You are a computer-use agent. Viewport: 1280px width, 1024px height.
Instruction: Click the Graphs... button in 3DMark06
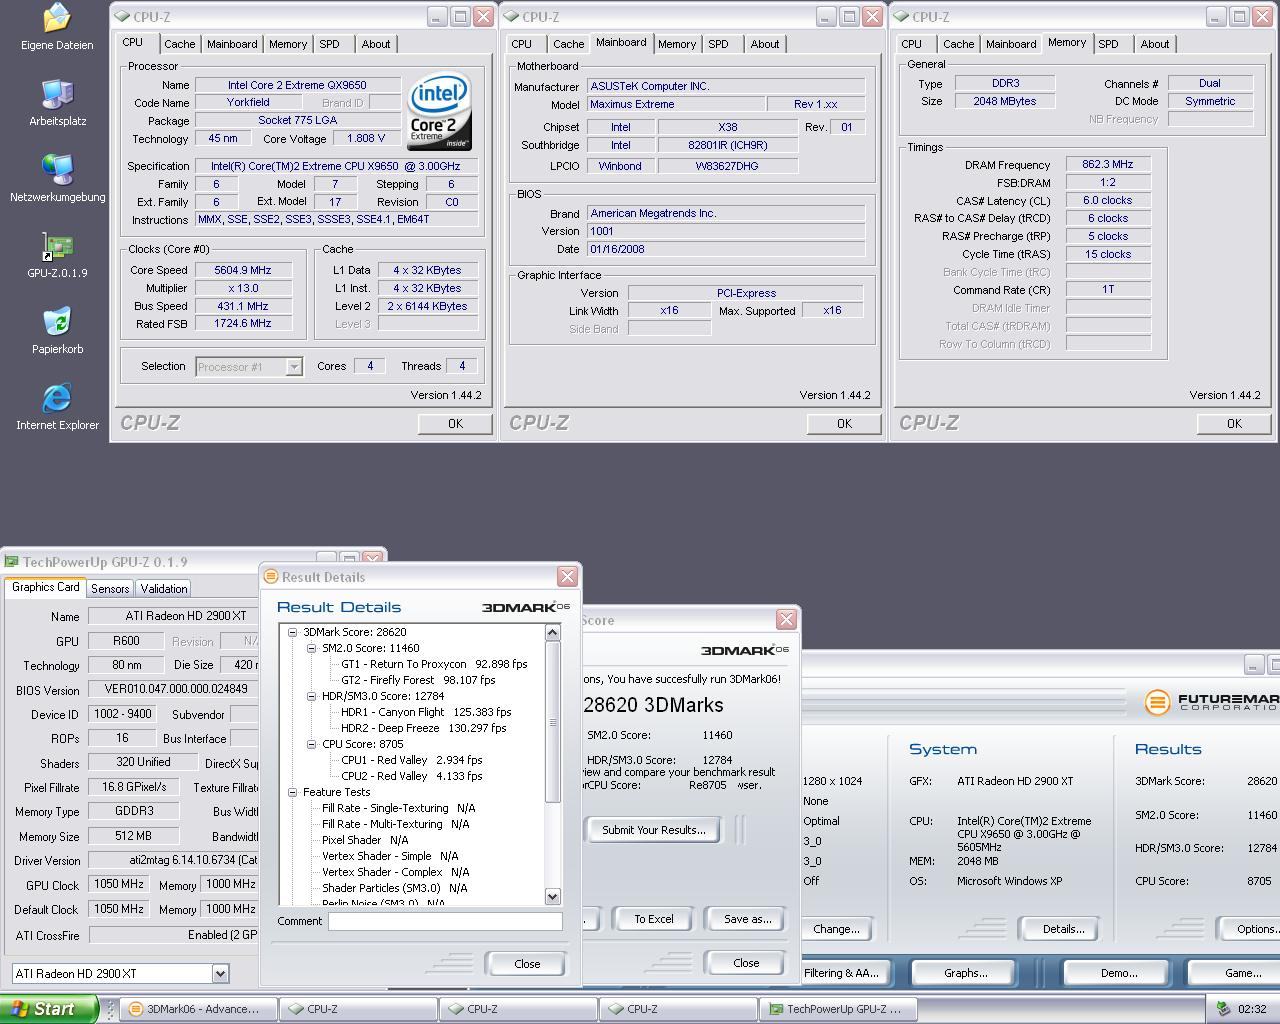click(x=965, y=973)
